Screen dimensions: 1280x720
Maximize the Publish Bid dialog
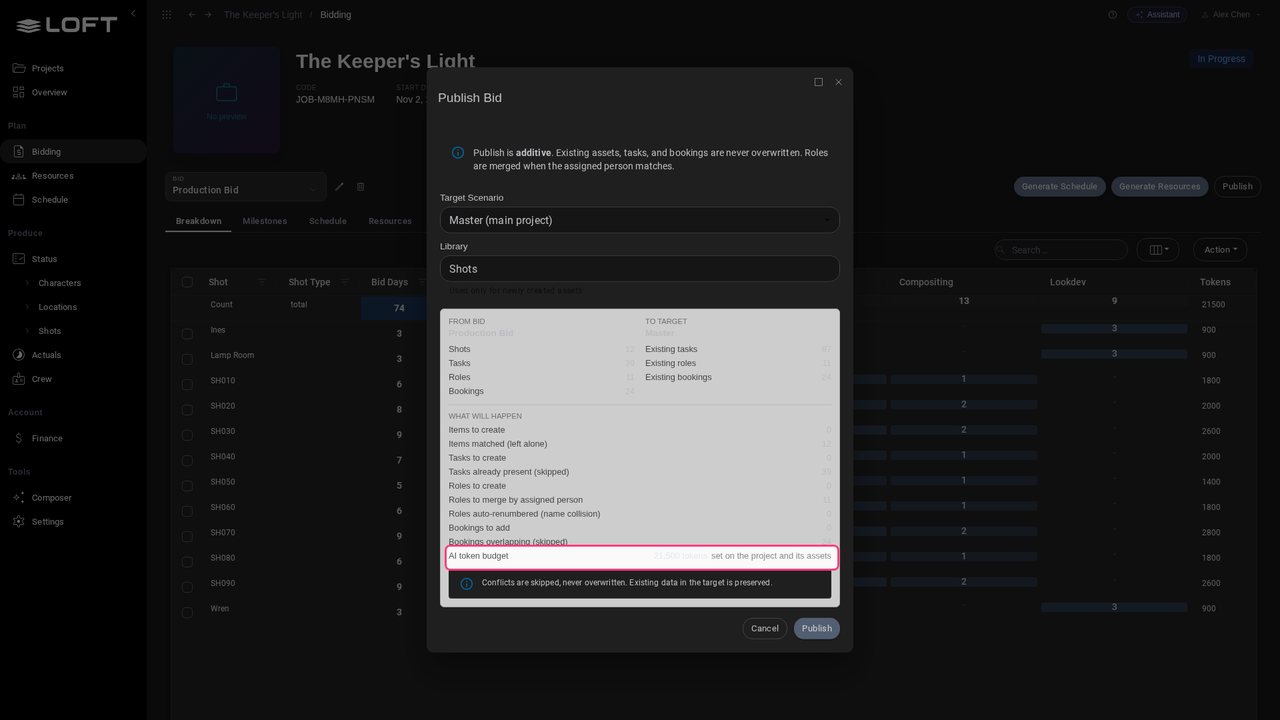pos(818,82)
